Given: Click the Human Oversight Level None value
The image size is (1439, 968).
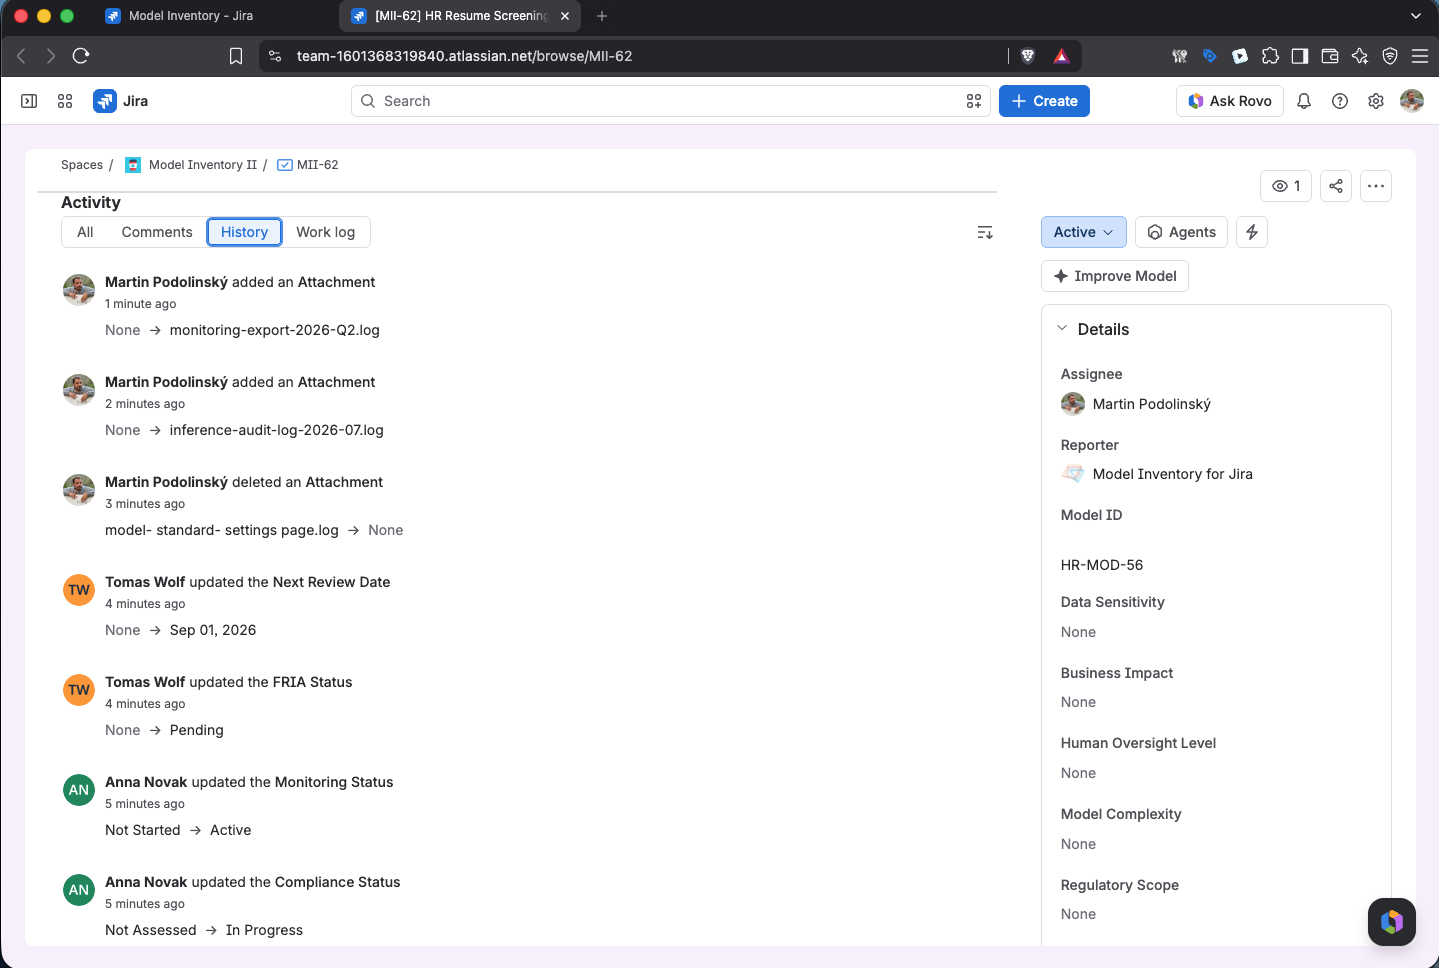Looking at the screenshot, I should pos(1078,773).
